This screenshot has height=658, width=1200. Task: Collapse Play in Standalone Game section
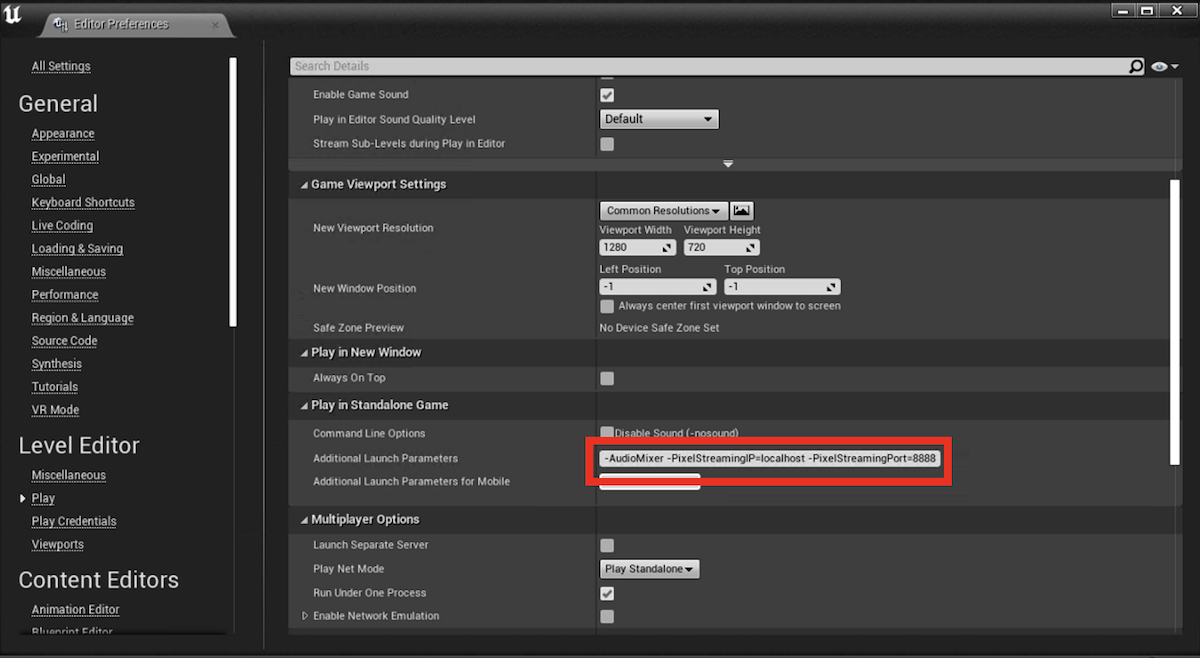(304, 406)
